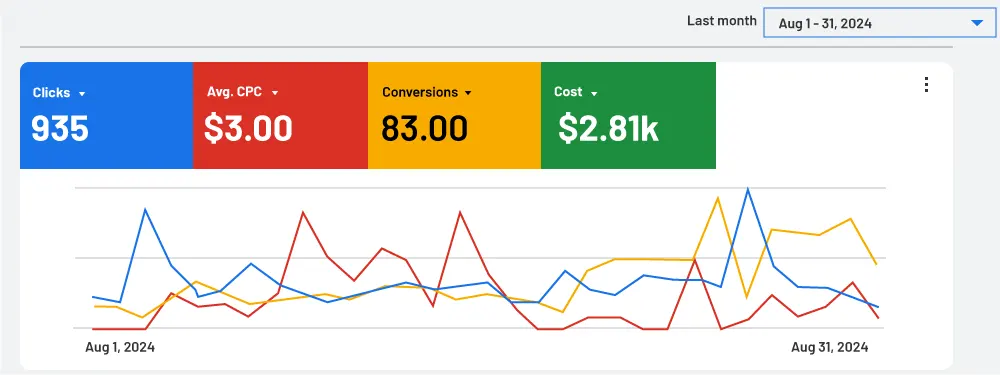Click the $3.00 average CPC value

(x=248, y=128)
